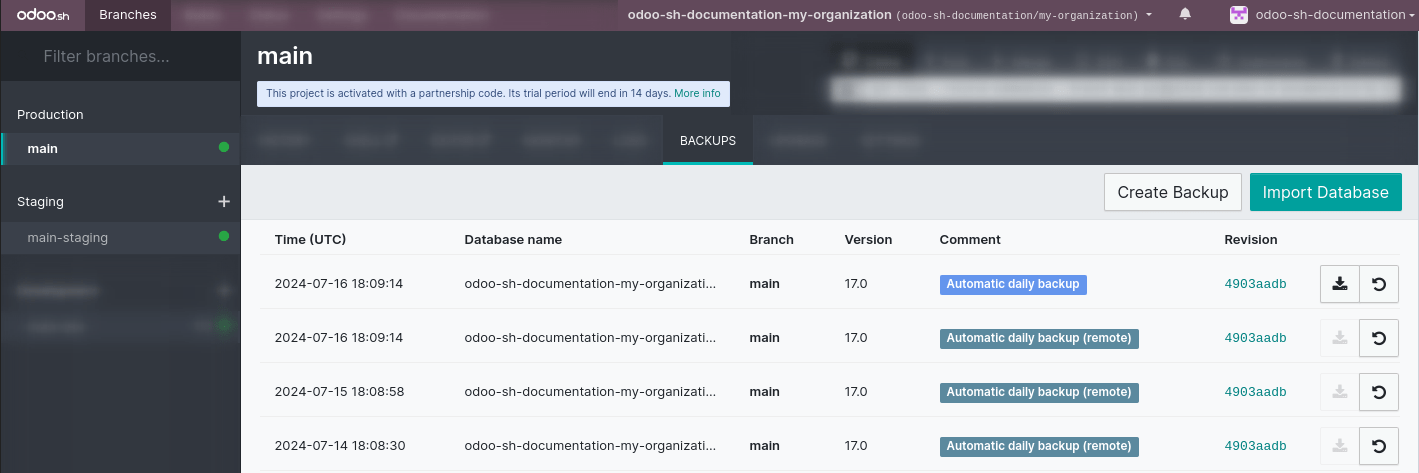Select the main-staging branch
The height and width of the screenshot is (473, 1419).
[68, 238]
